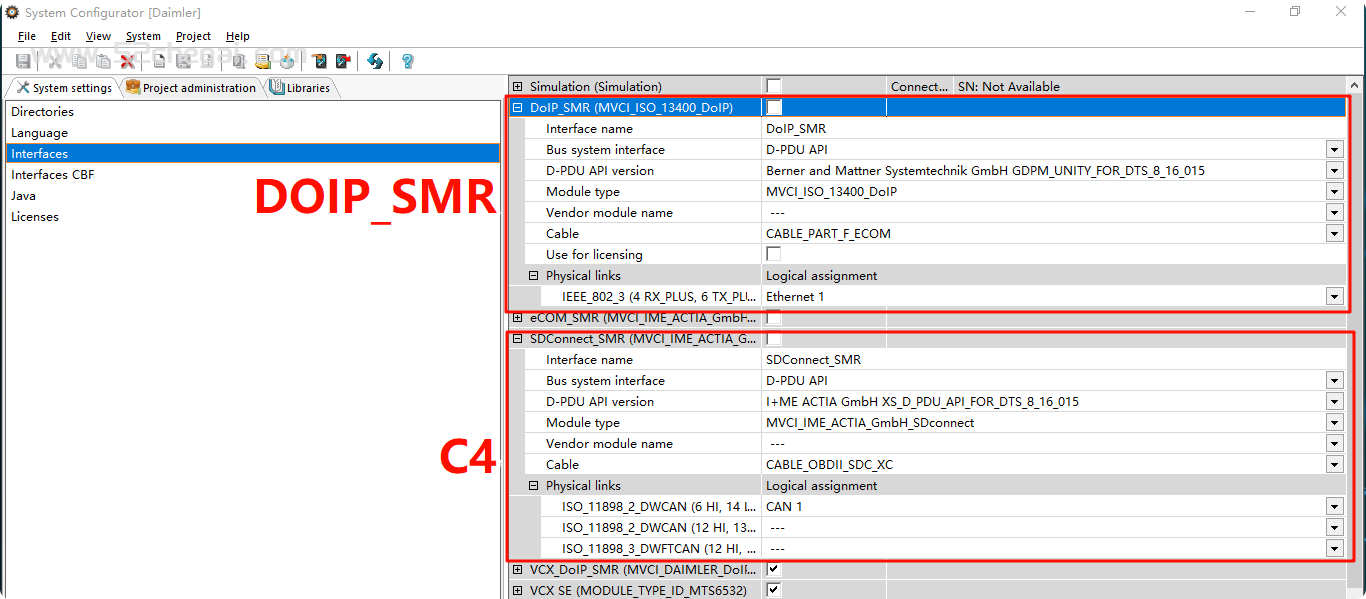The width and height of the screenshot is (1366, 599).
Task: Click the import icon with orange arrow
Action: 319,61
